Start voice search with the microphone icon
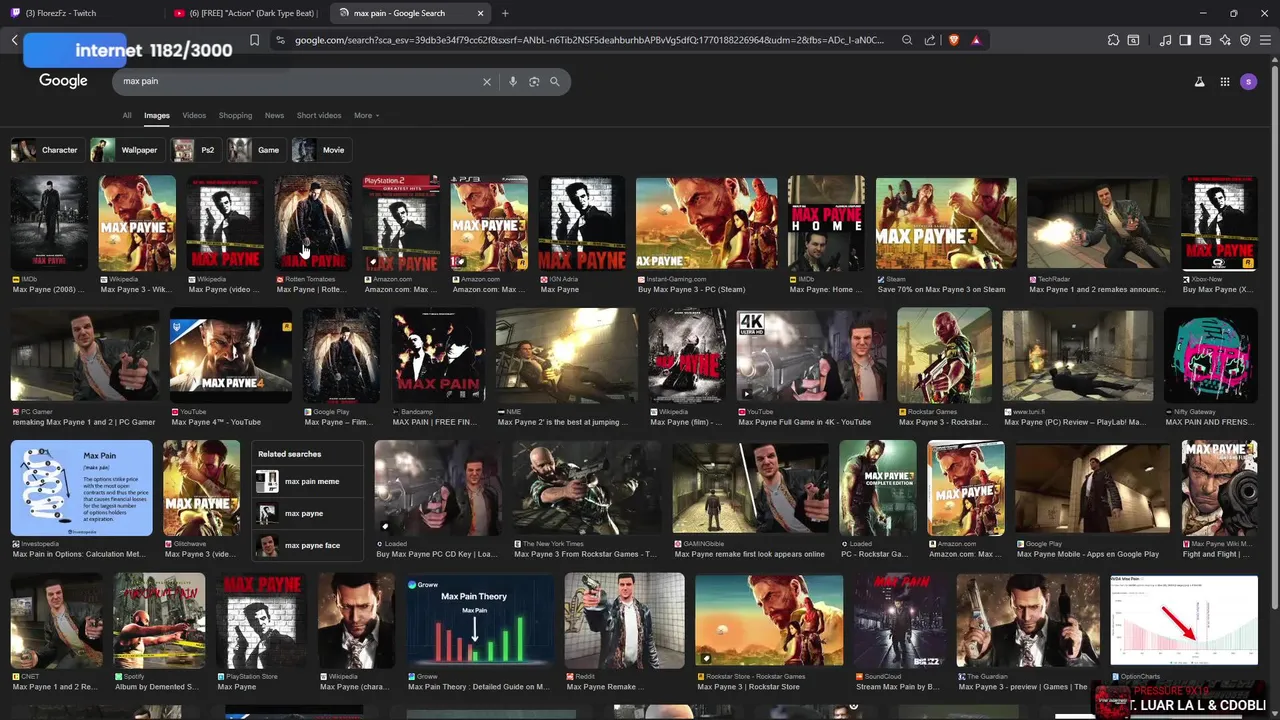The image size is (1280, 720). 513,82
